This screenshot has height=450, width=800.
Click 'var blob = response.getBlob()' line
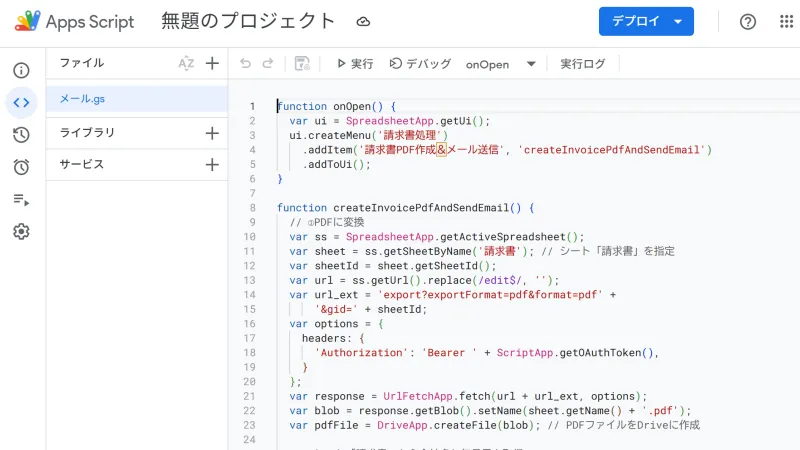(490, 411)
